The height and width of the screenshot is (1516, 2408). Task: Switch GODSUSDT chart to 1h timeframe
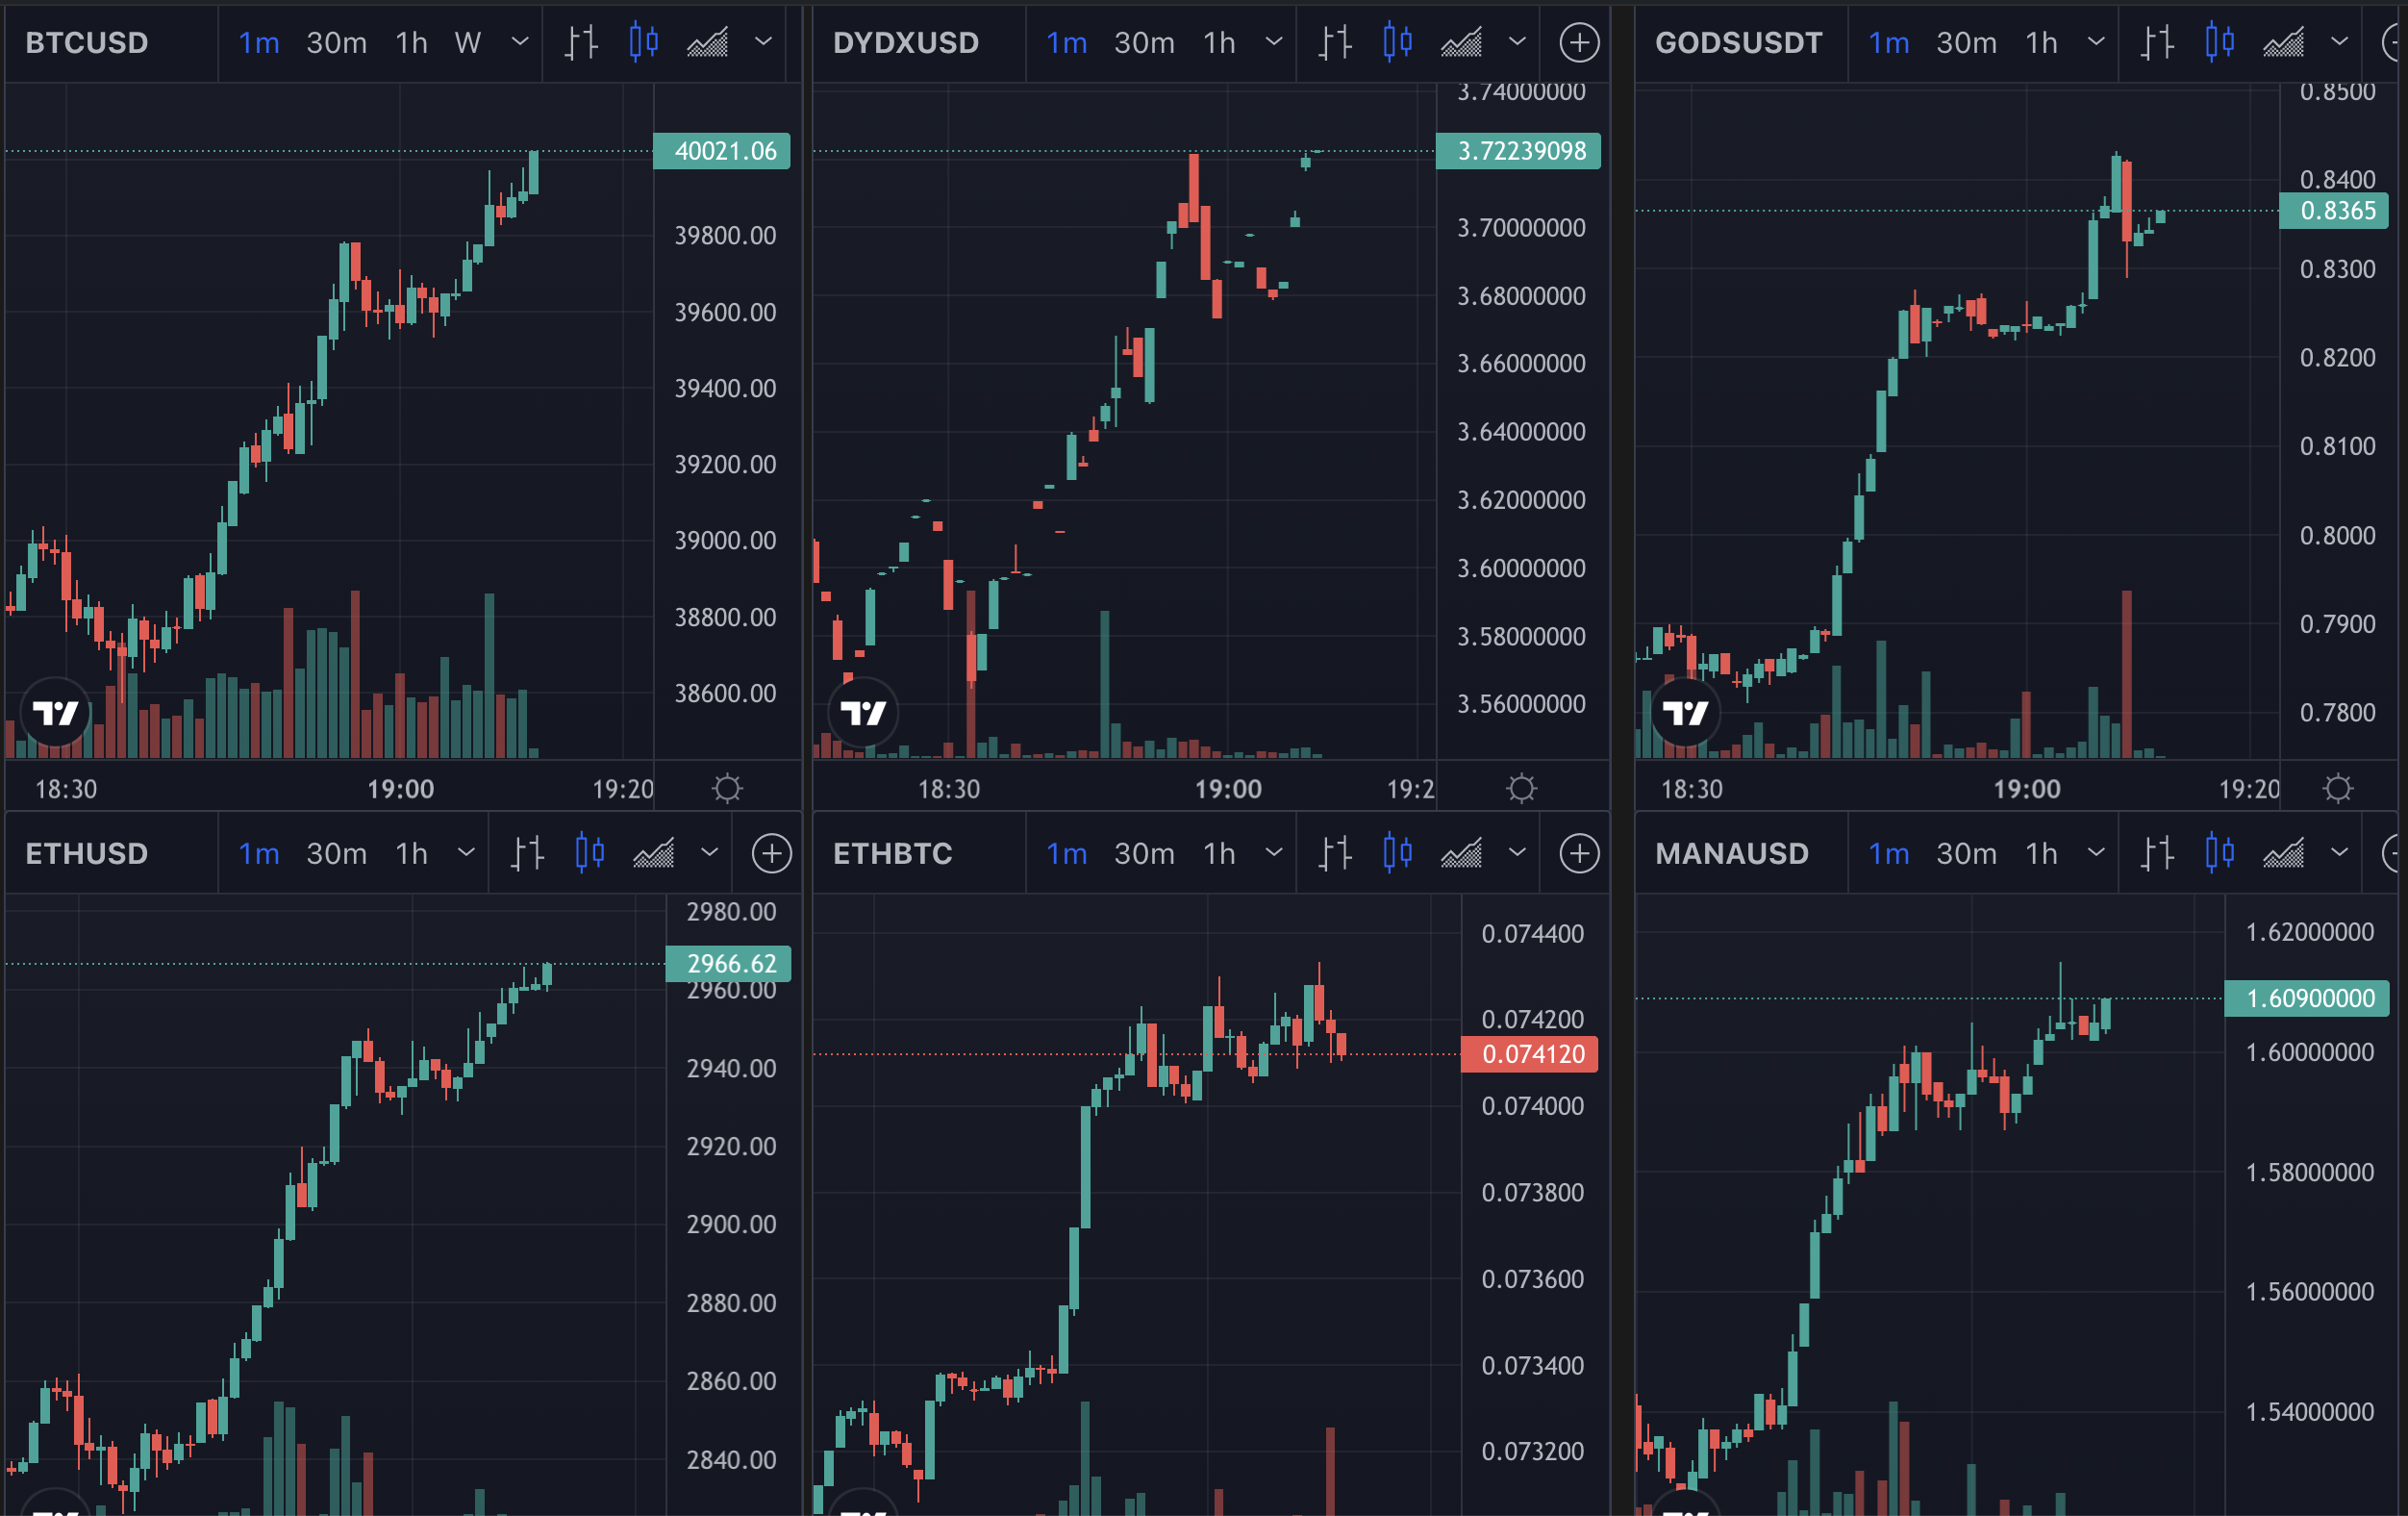[2041, 43]
